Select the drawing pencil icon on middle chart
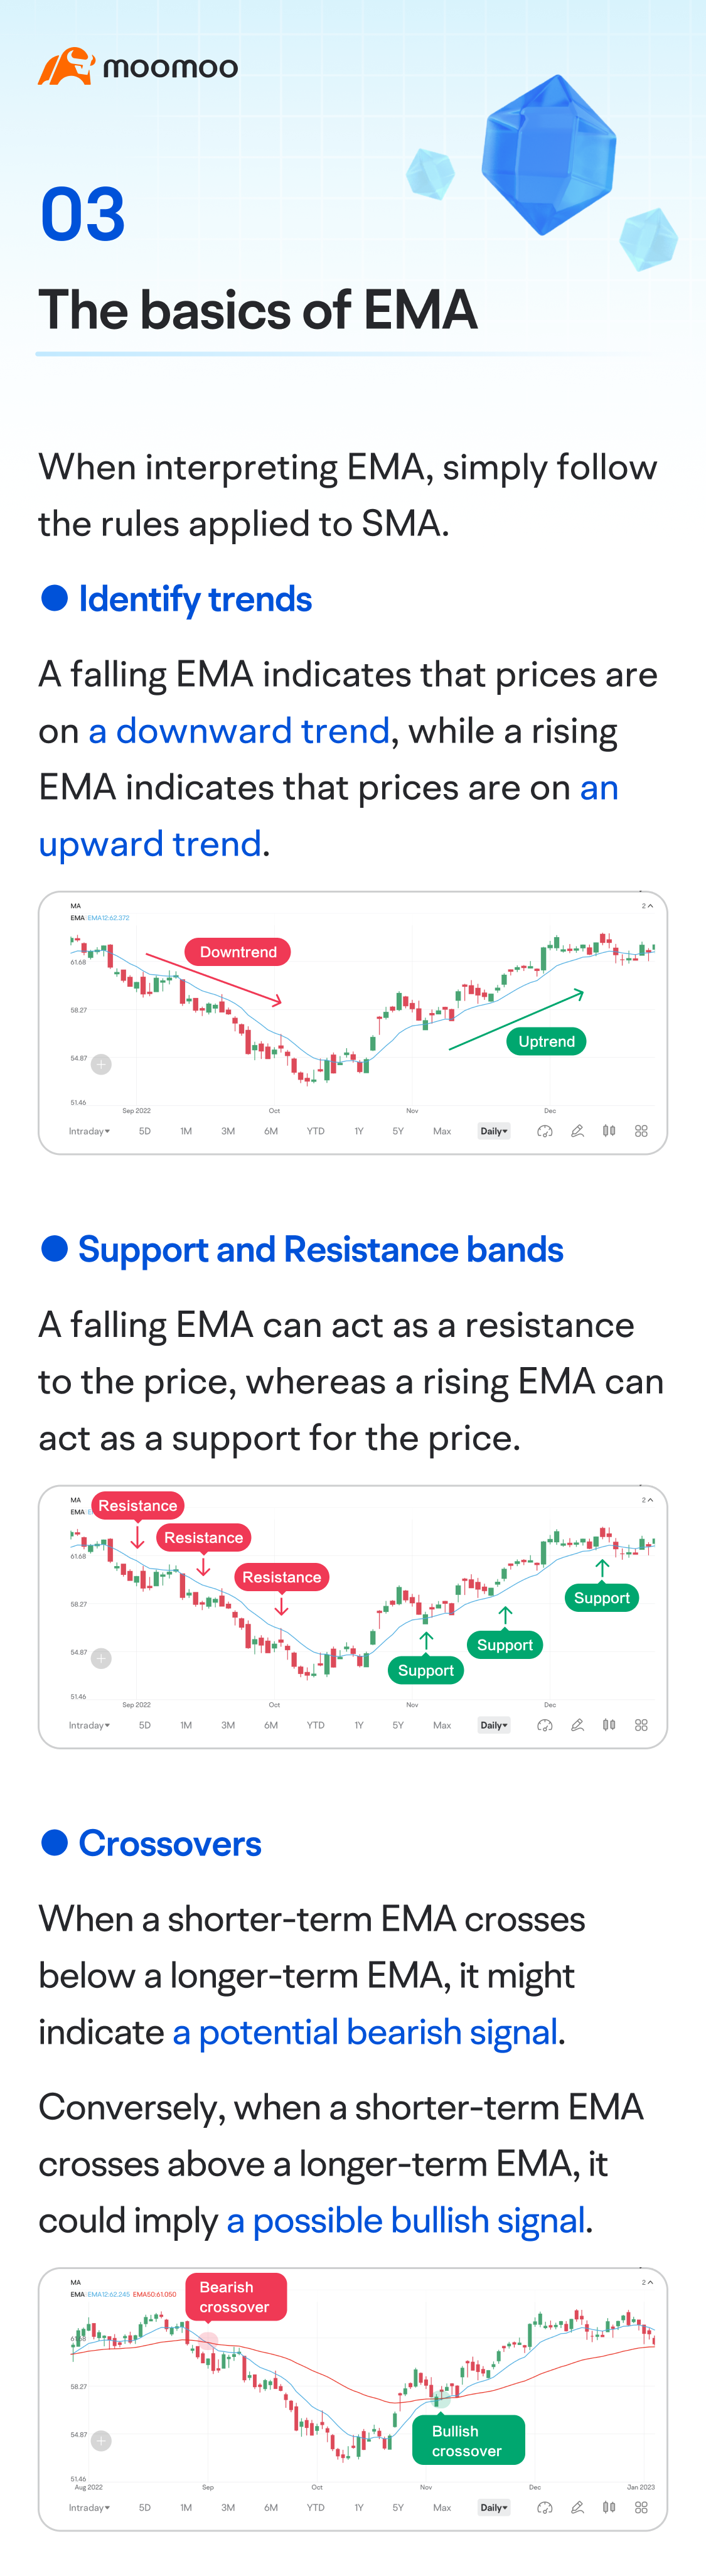Image resolution: width=706 pixels, height=2576 pixels. coord(577,1725)
